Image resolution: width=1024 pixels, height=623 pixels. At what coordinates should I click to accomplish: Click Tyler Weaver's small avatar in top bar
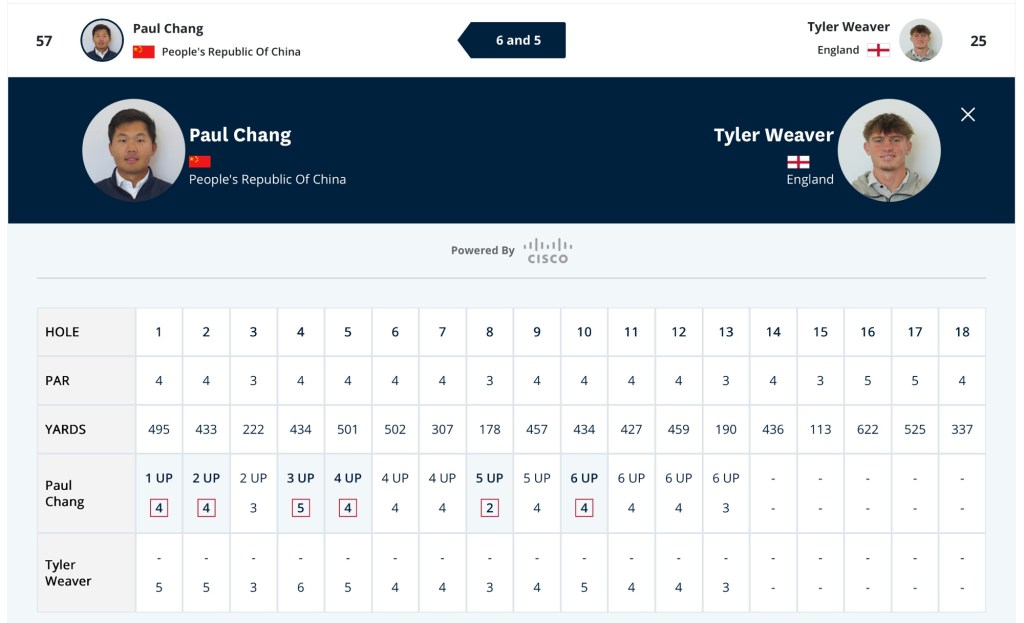(x=920, y=40)
